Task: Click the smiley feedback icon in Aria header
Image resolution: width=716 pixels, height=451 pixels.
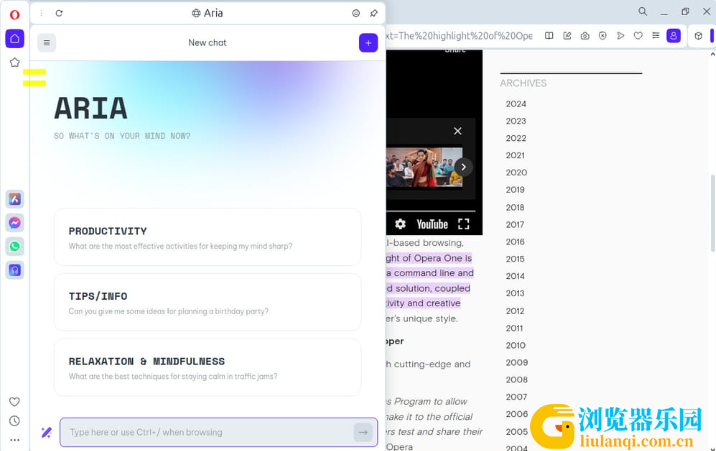Action: tap(356, 13)
